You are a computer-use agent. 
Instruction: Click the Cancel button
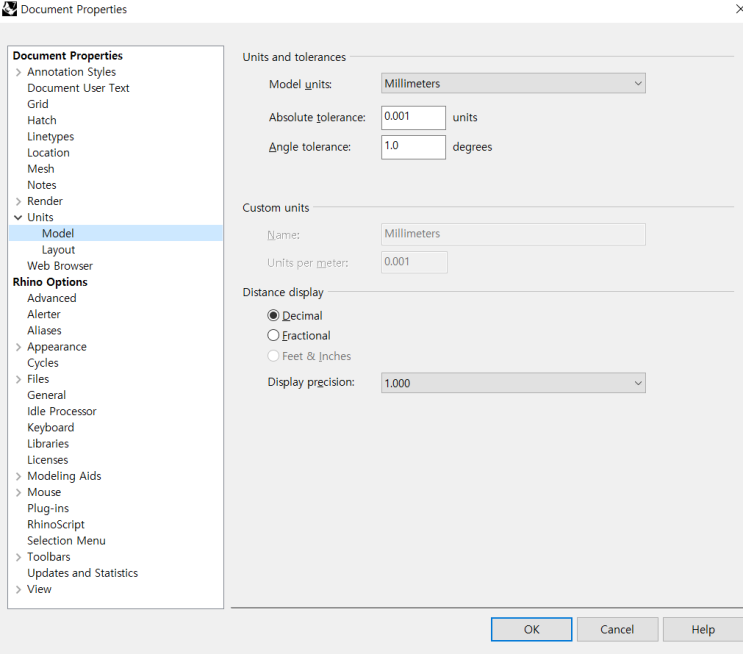tap(617, 629)
